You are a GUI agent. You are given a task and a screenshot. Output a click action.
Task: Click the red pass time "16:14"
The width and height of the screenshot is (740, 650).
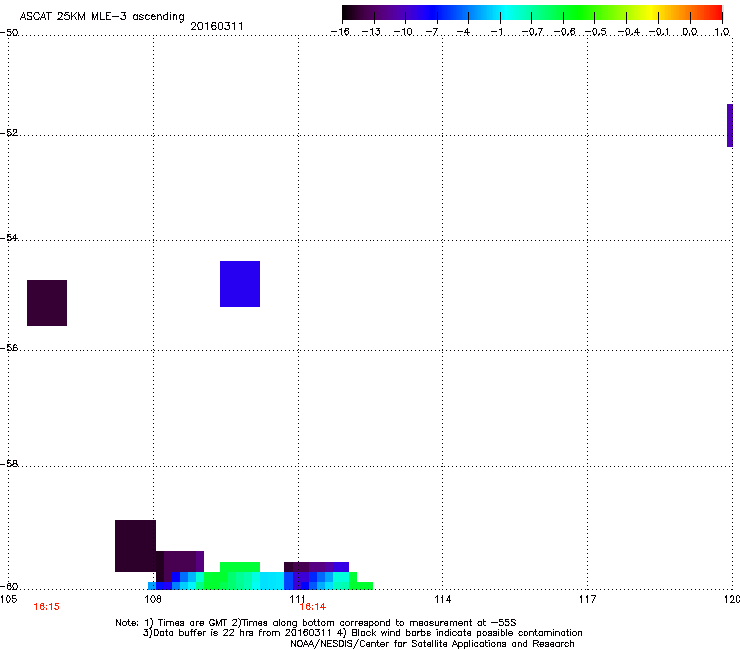coord(312,607)
